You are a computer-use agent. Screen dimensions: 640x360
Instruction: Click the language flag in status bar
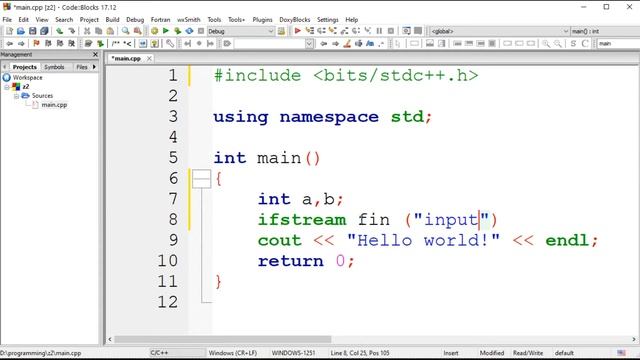[x=621, y=353]
